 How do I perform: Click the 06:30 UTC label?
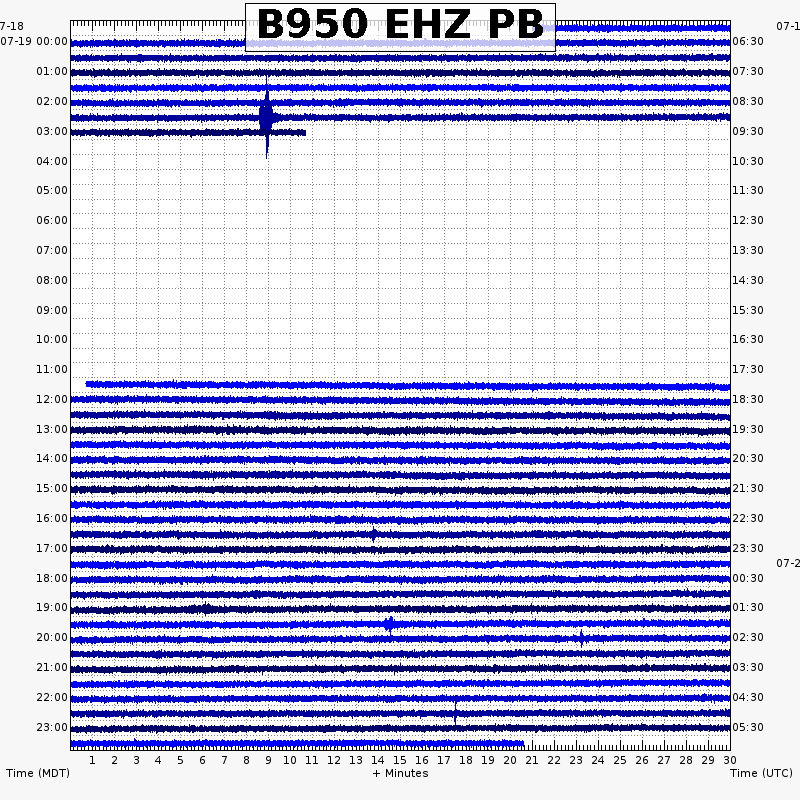748,41
